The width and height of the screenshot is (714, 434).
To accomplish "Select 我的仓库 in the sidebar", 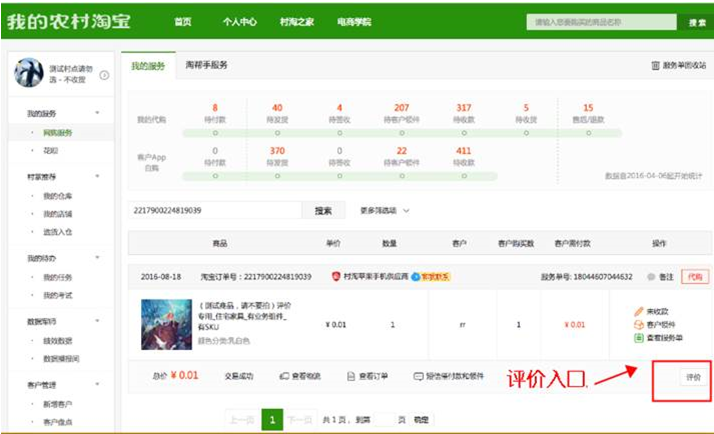I will (x=58, y=196).
